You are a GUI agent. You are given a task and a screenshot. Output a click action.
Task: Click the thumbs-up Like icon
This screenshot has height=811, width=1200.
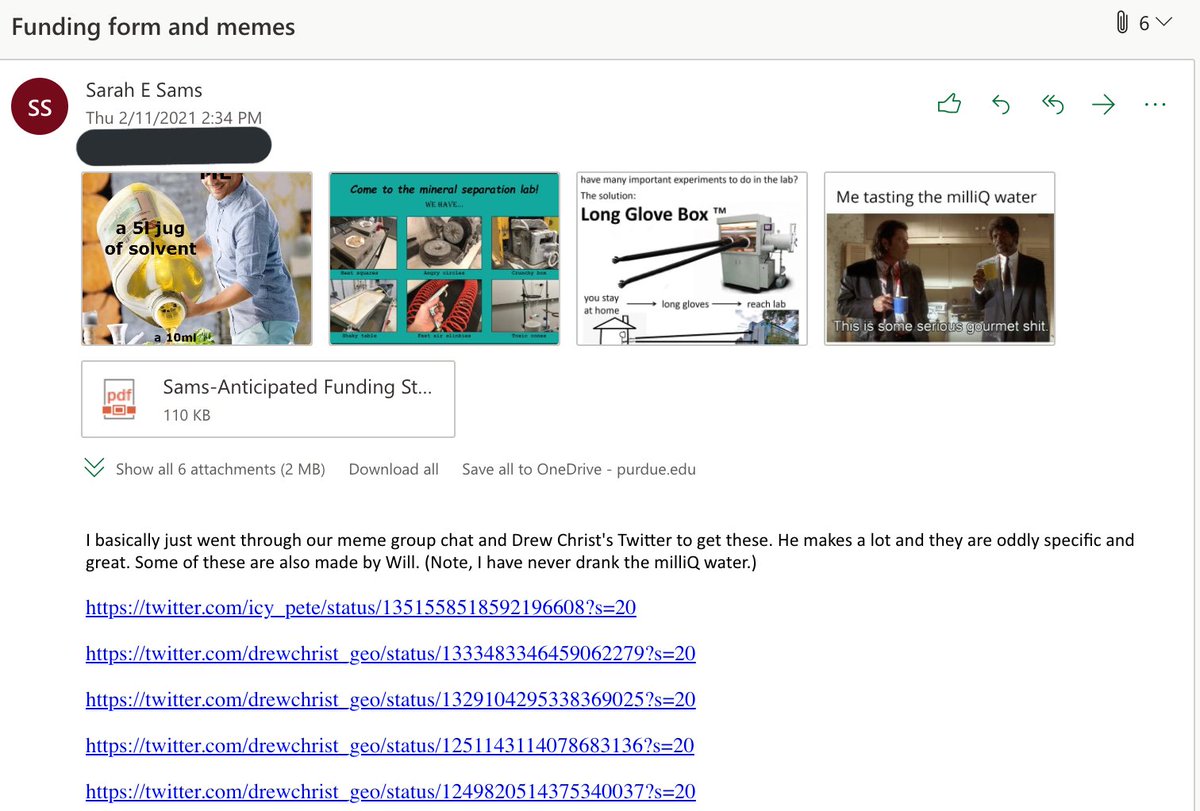tap(949, 104)
